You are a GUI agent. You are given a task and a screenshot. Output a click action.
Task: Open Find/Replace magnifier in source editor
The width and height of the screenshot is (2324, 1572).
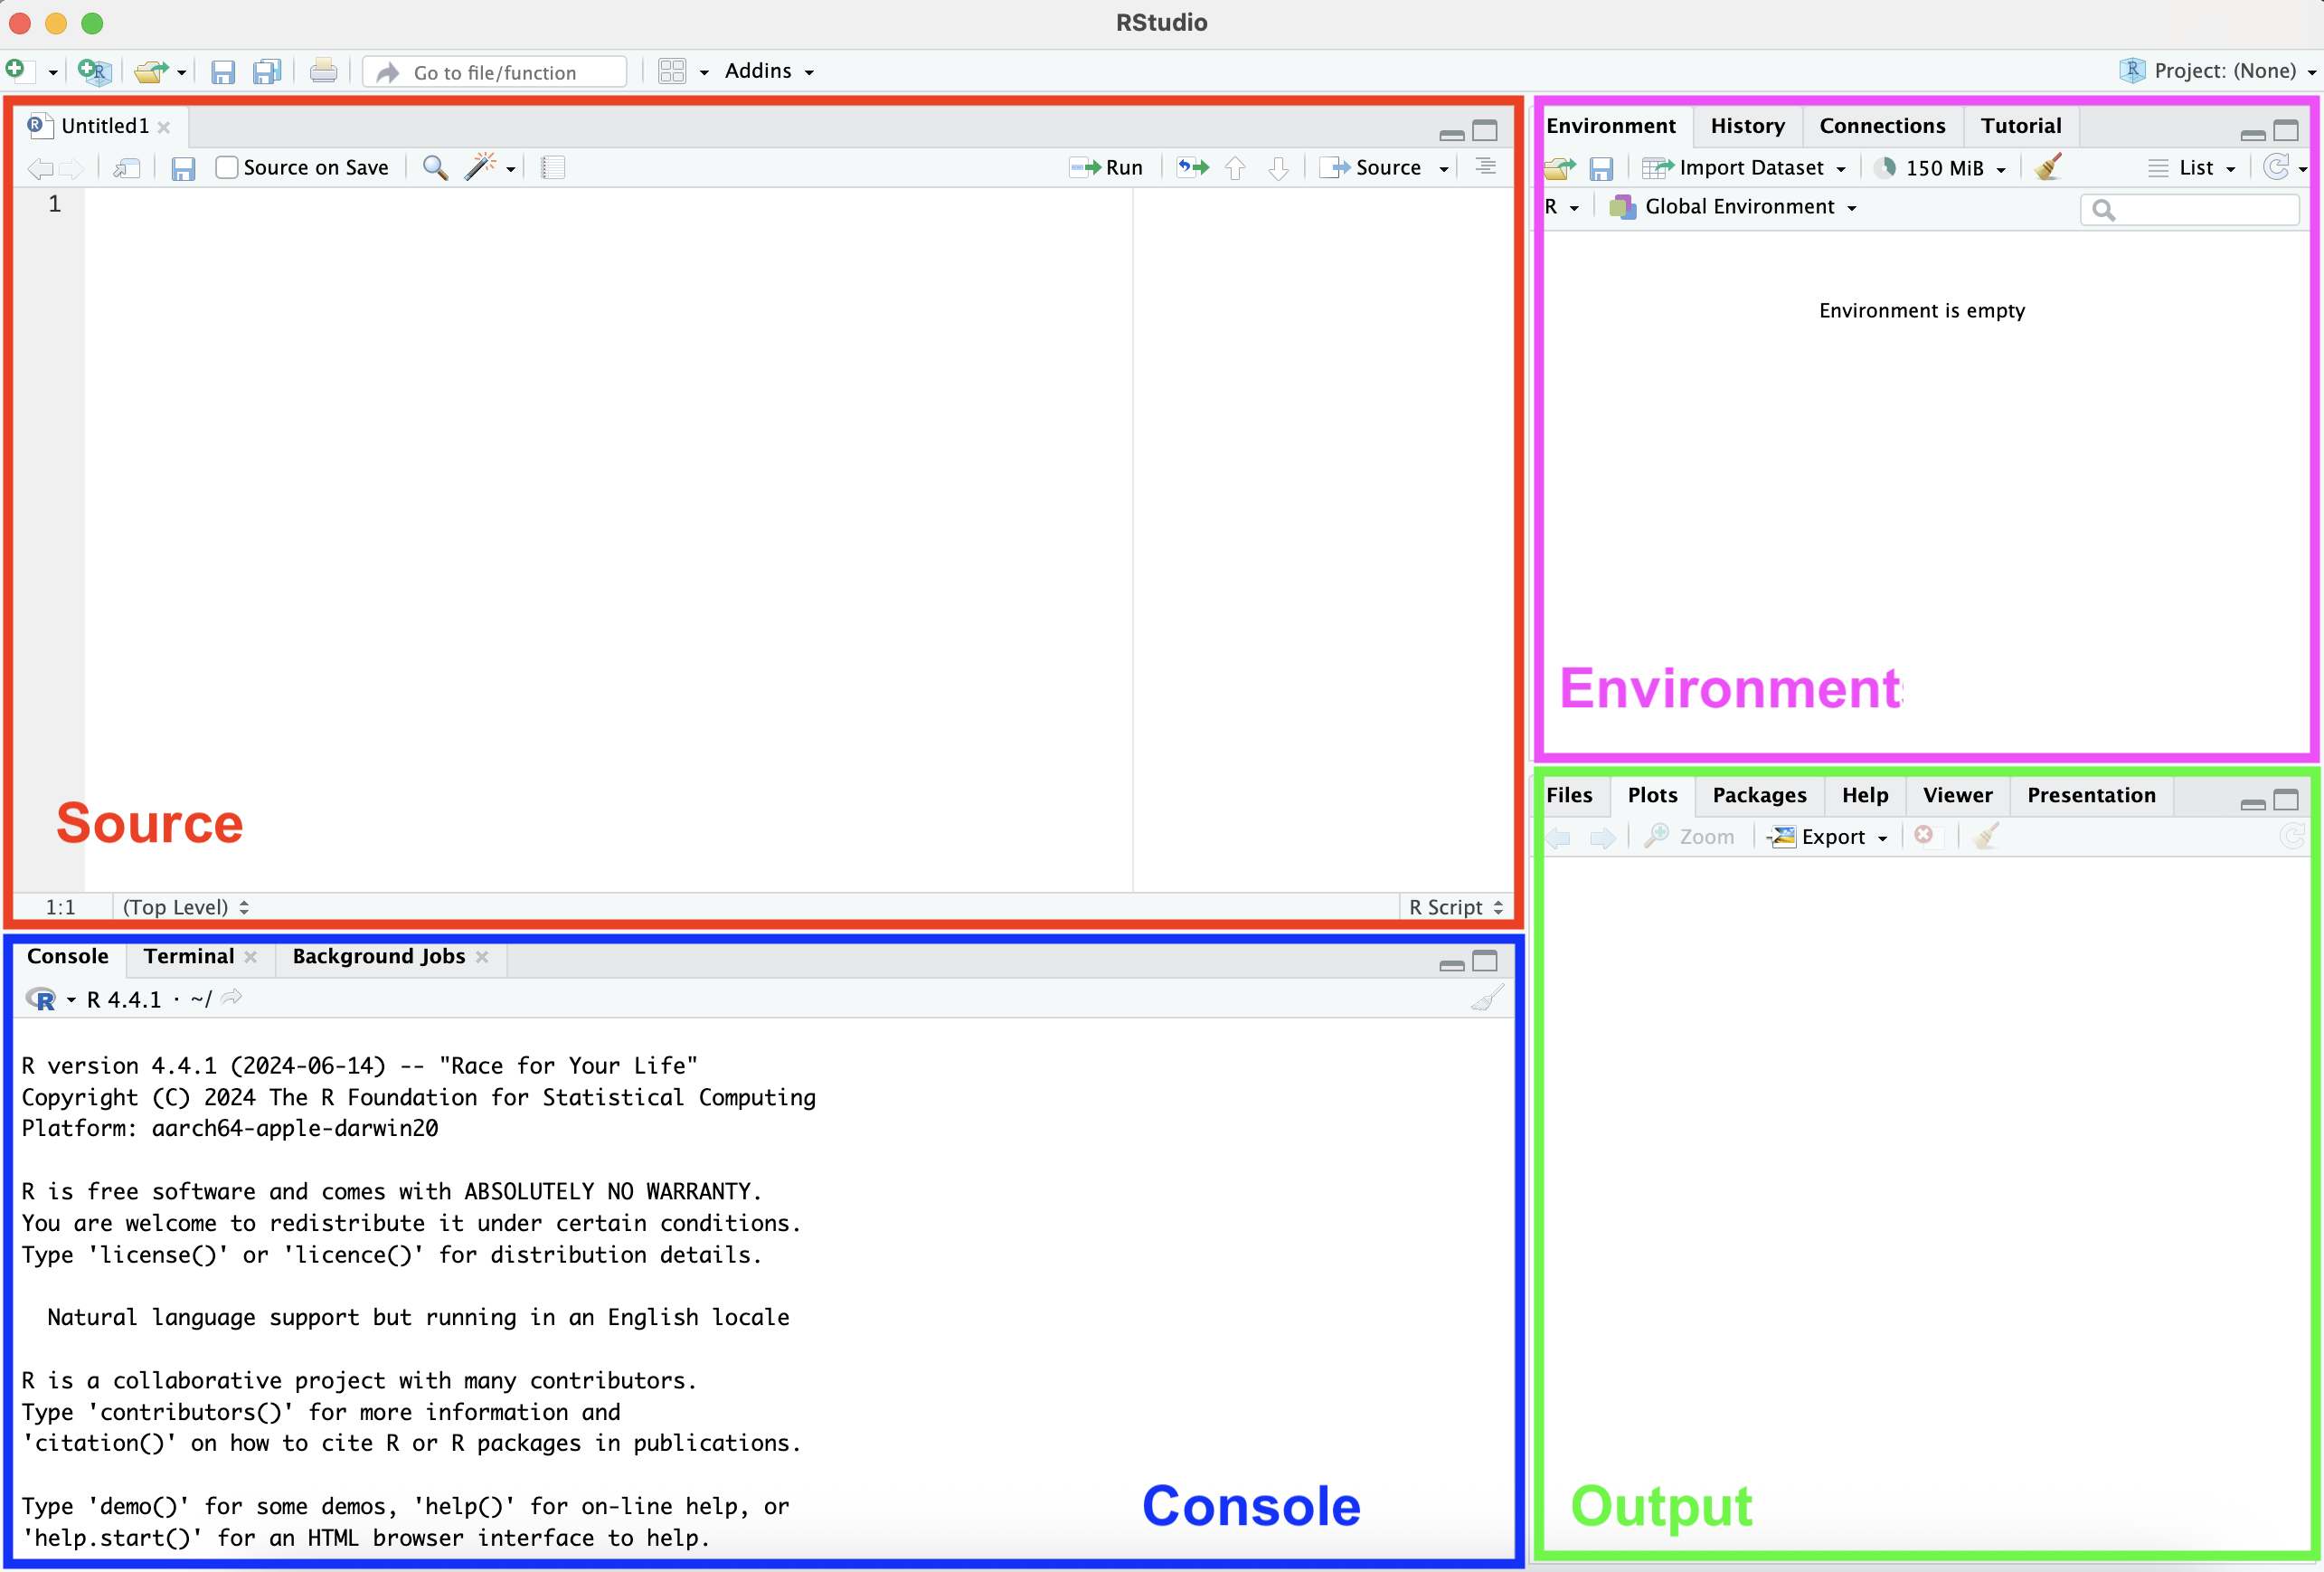(434, 167)
